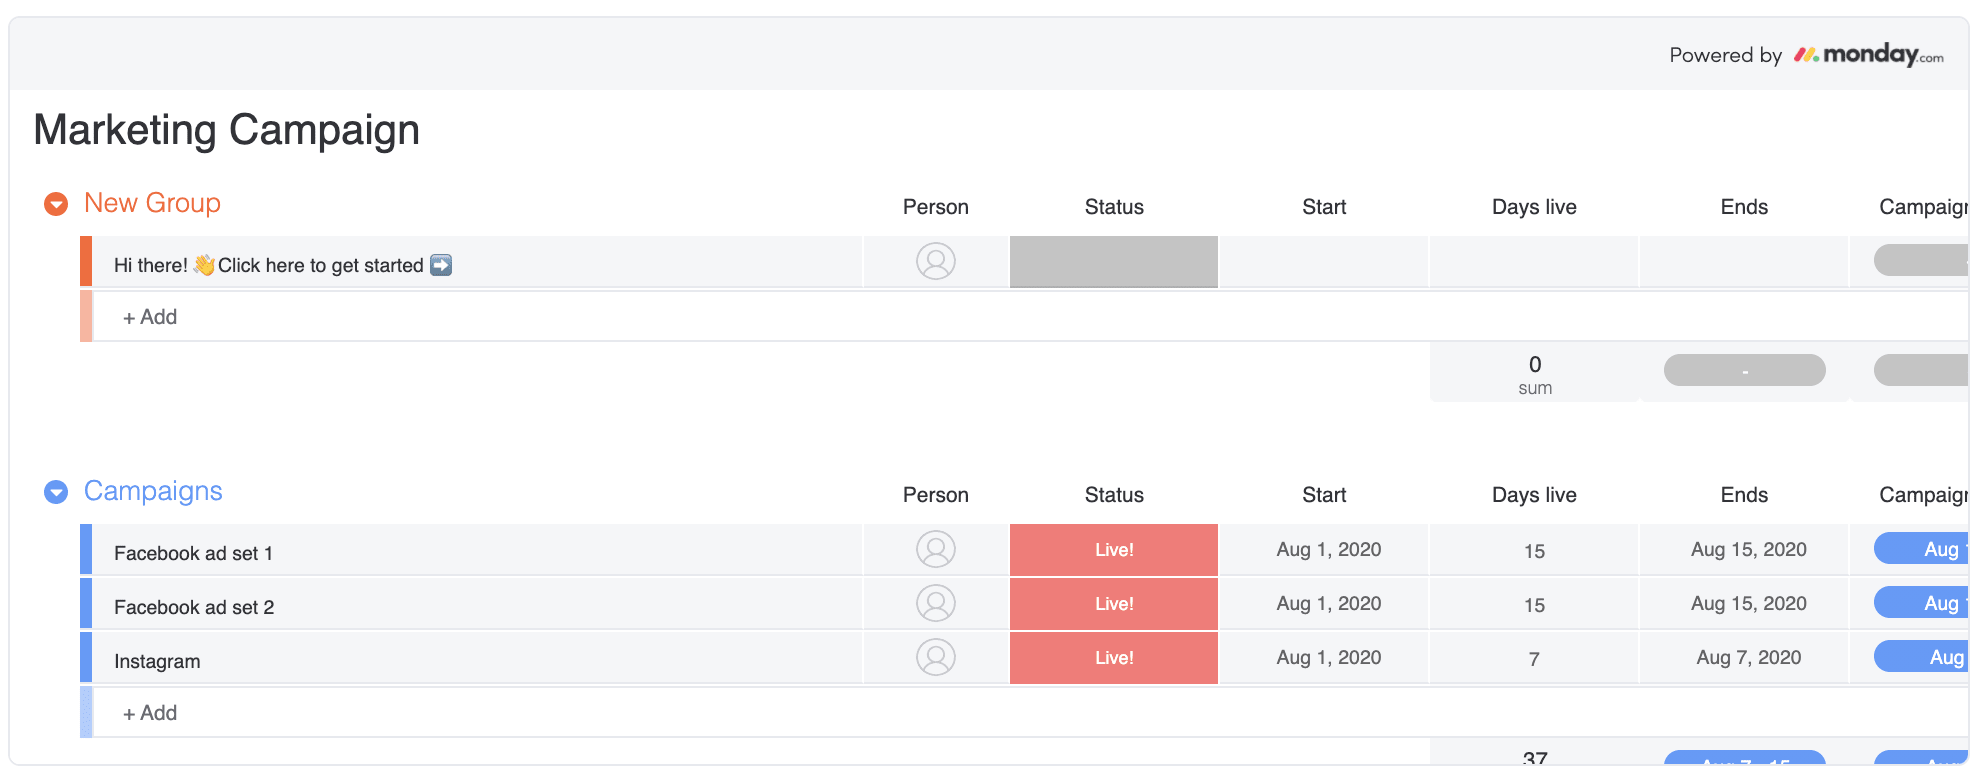Screen dimensions: 1982x782
Task: Edit the Aug 1, 2020 start date of Instagram
Action: 1329,658
